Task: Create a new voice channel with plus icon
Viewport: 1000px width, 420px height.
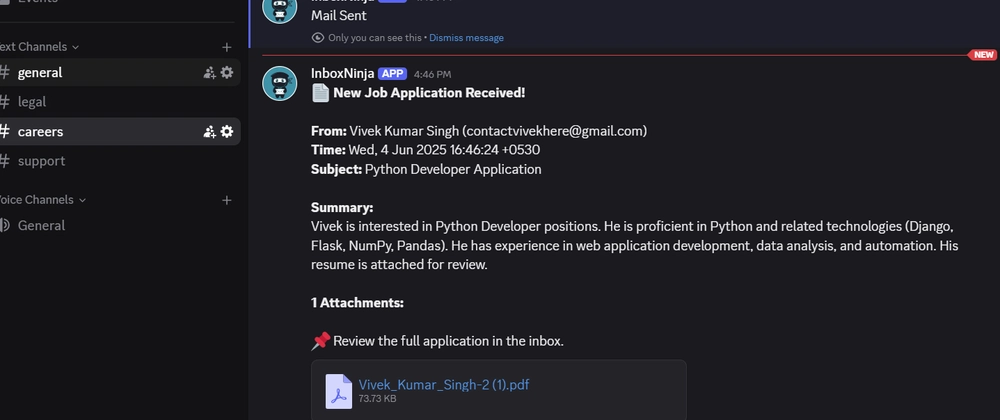Action: (x=226, y=200)
